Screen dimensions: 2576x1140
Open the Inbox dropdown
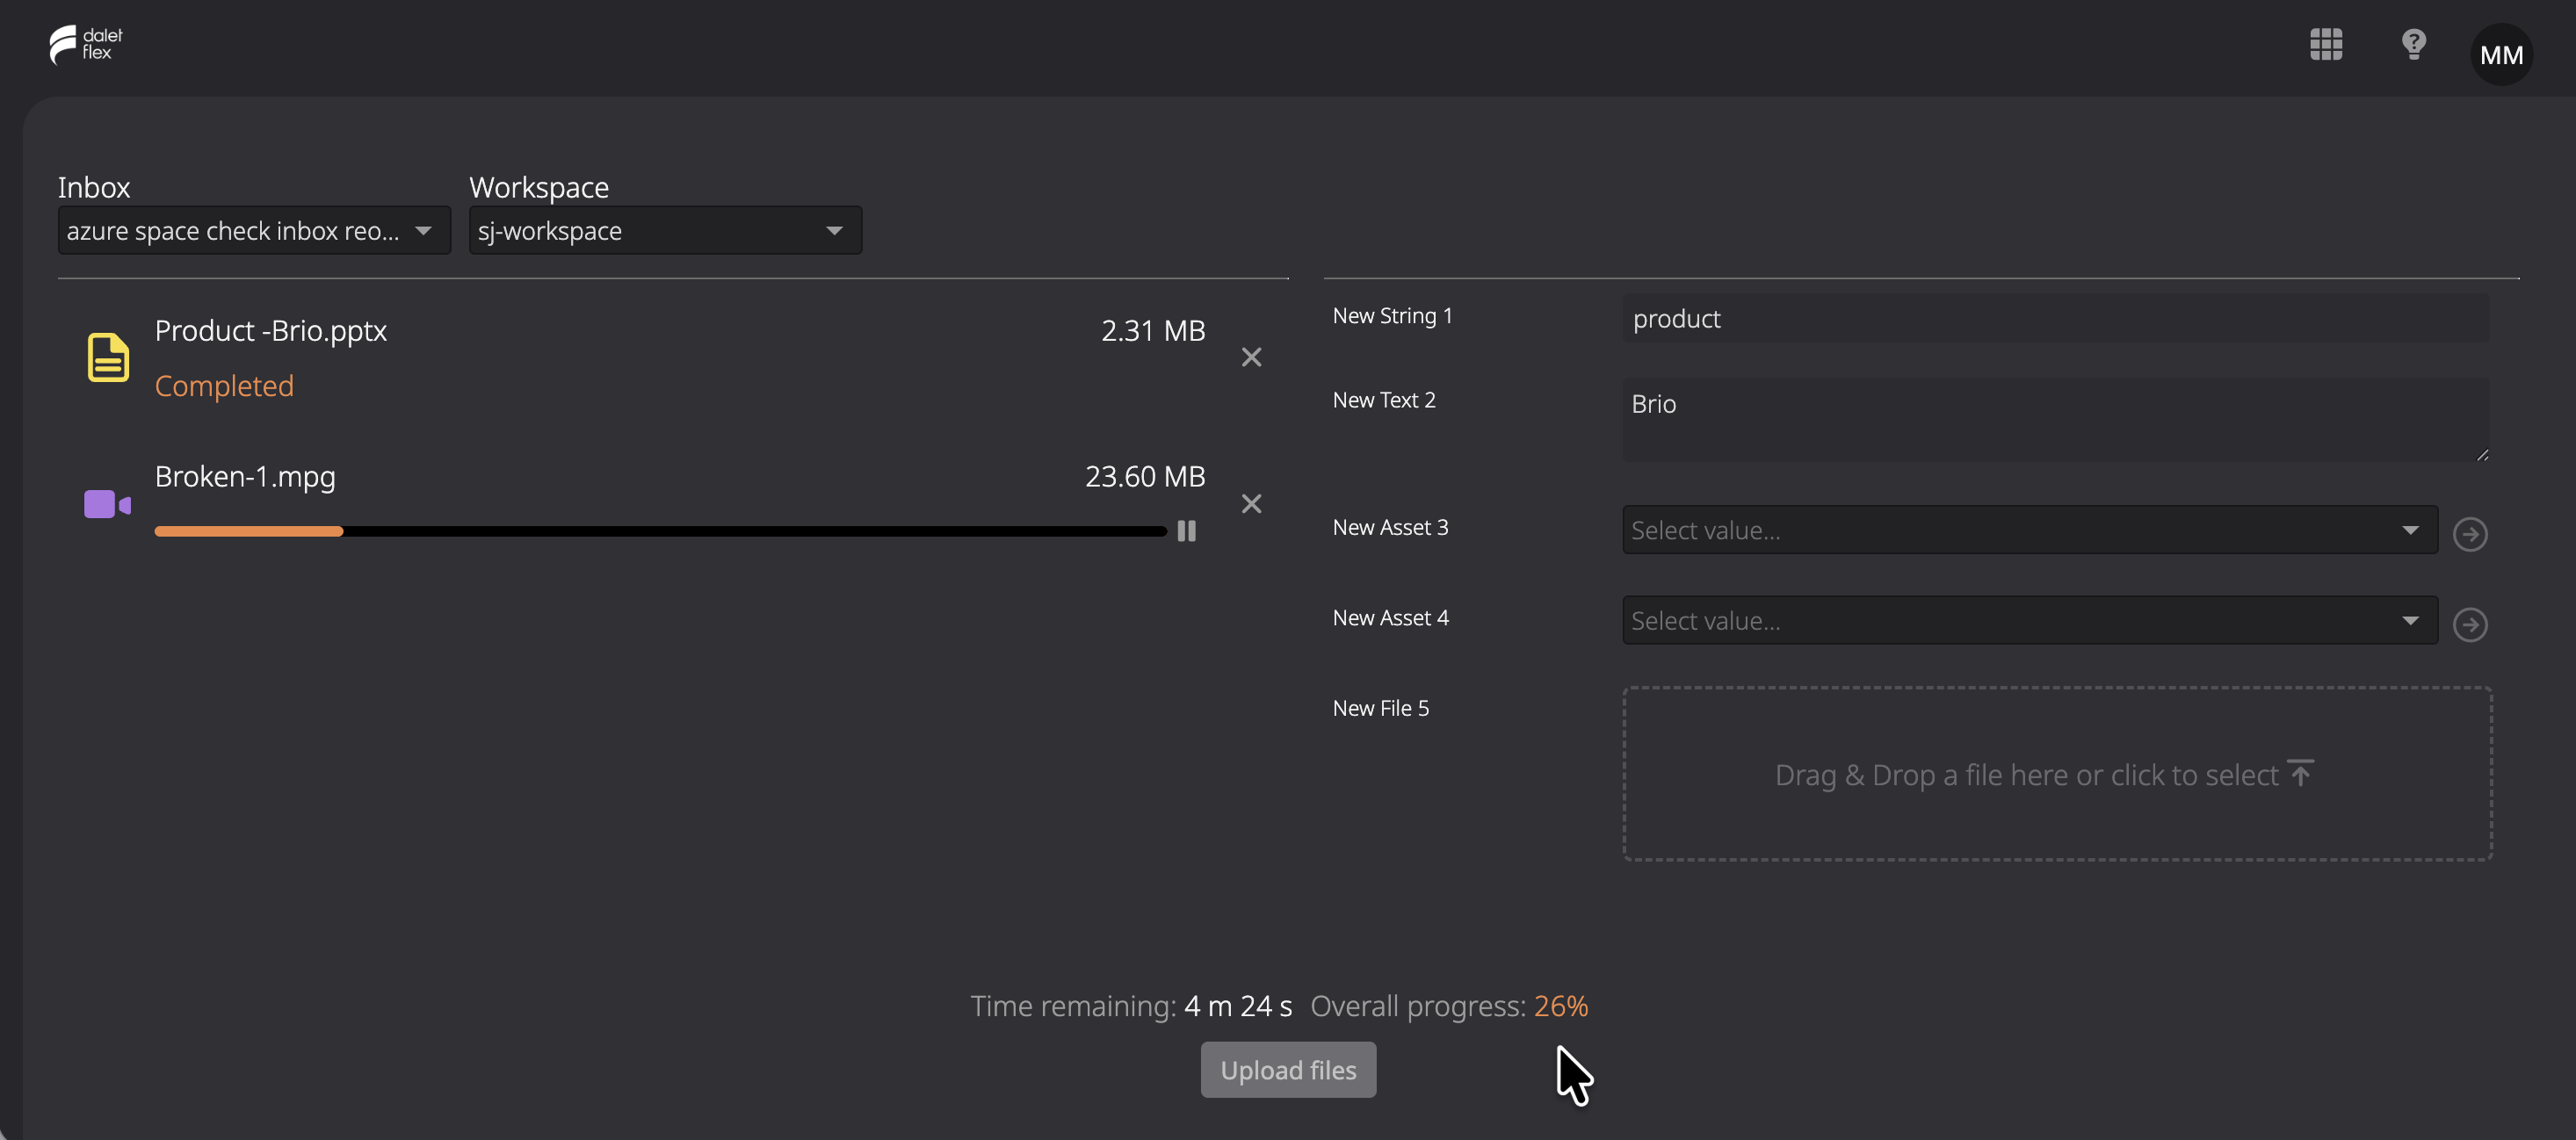coord(254,231)
